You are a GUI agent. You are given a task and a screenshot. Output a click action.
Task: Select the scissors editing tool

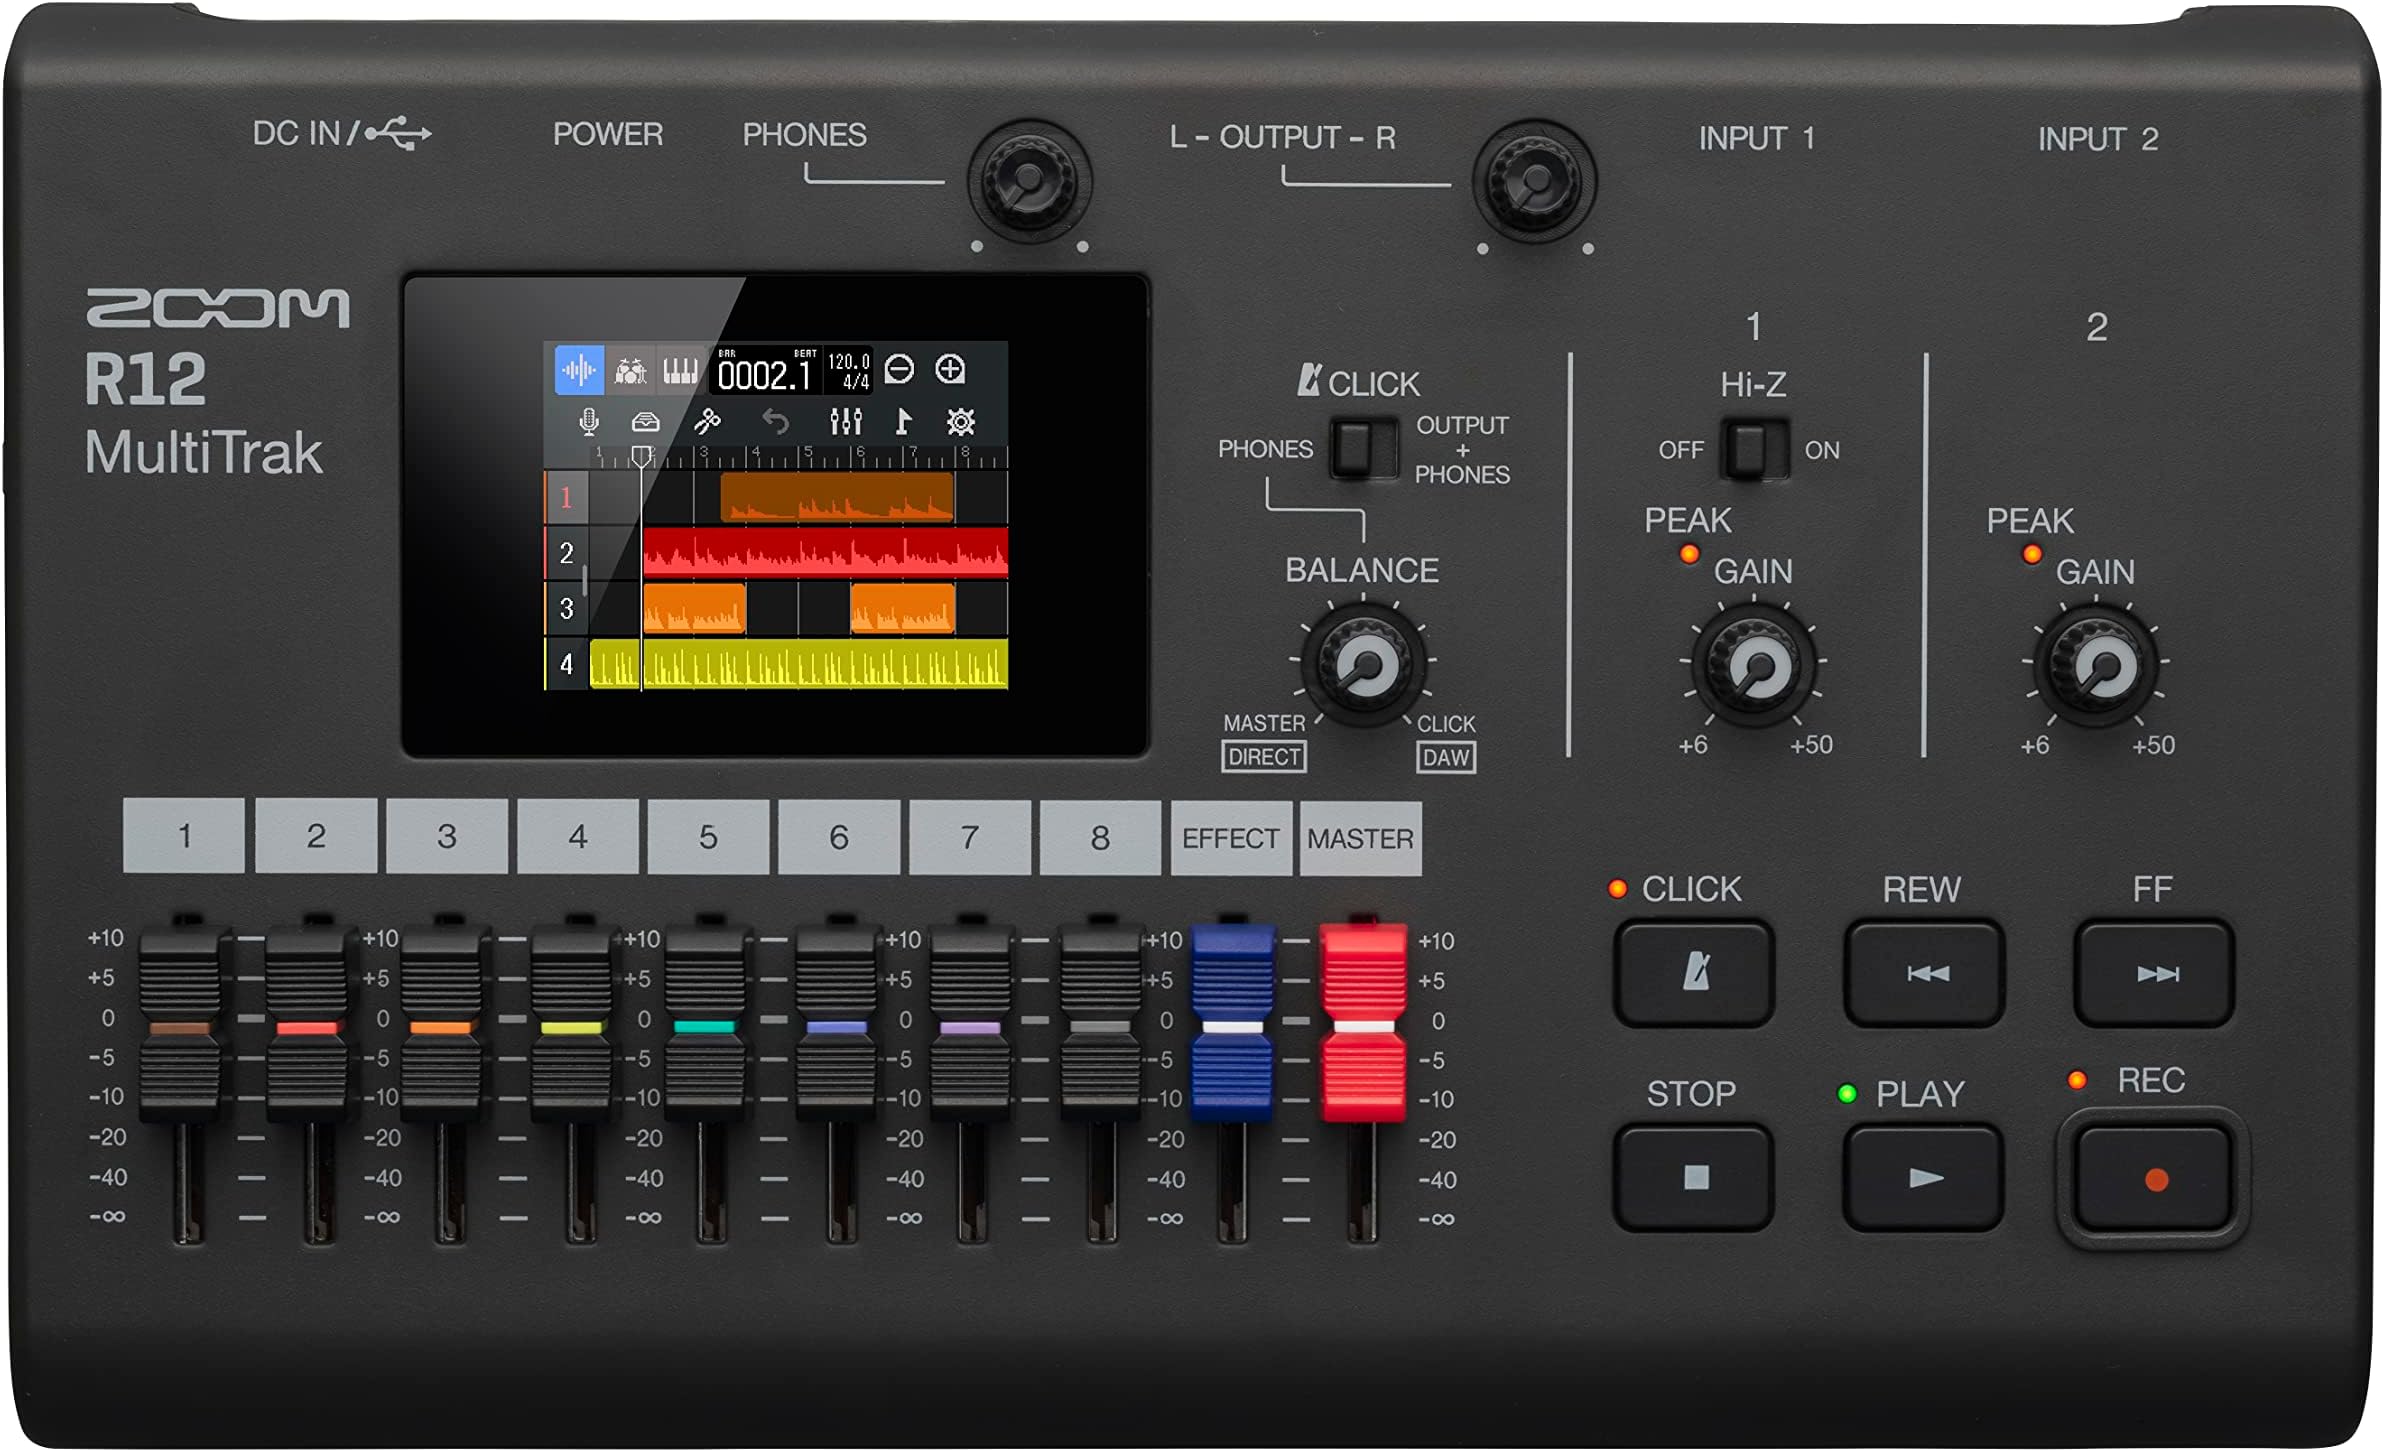(709, 423)
